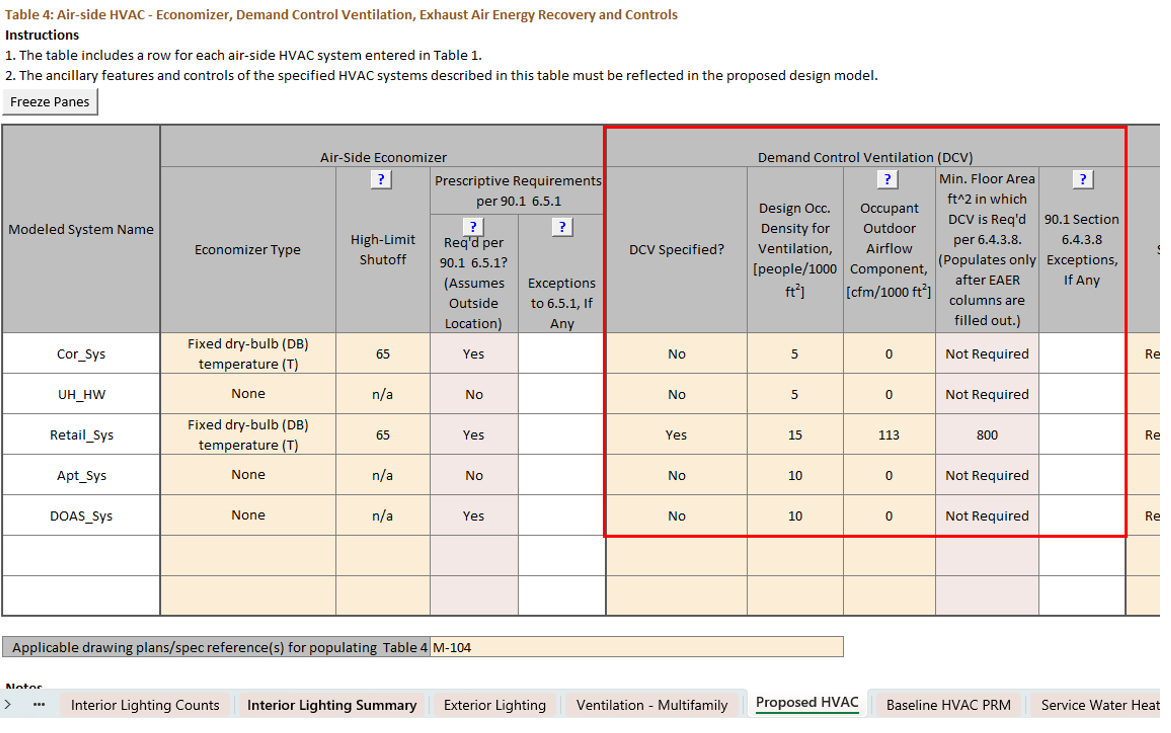Select Cor_Sys Economizer Type cell

[x=248, y=354]
